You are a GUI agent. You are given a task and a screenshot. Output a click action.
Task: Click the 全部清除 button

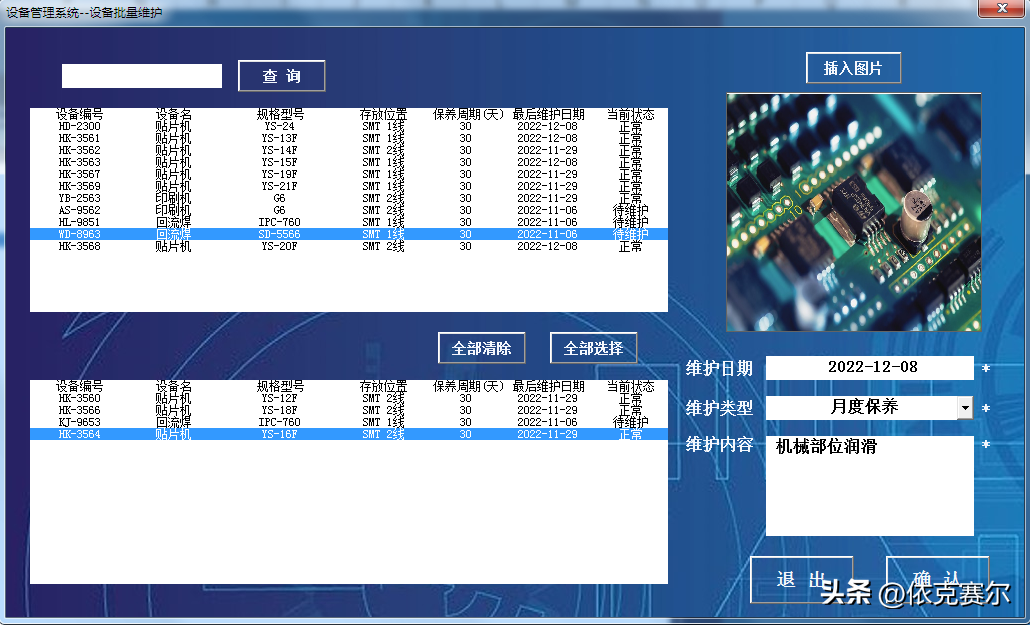point(481,348)
